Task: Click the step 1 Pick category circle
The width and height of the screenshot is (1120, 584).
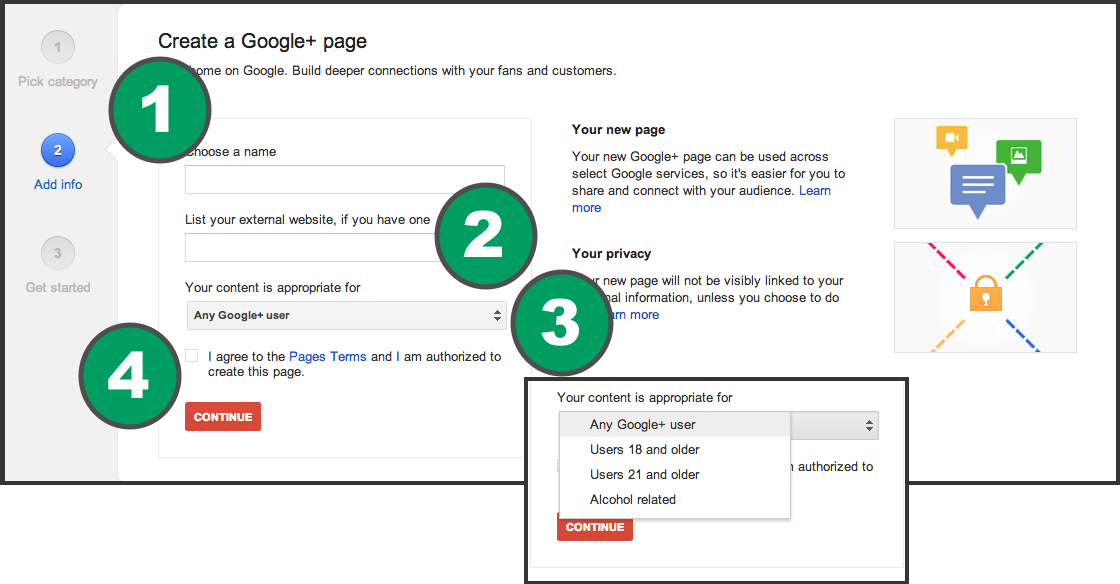Action: [58, 48]
